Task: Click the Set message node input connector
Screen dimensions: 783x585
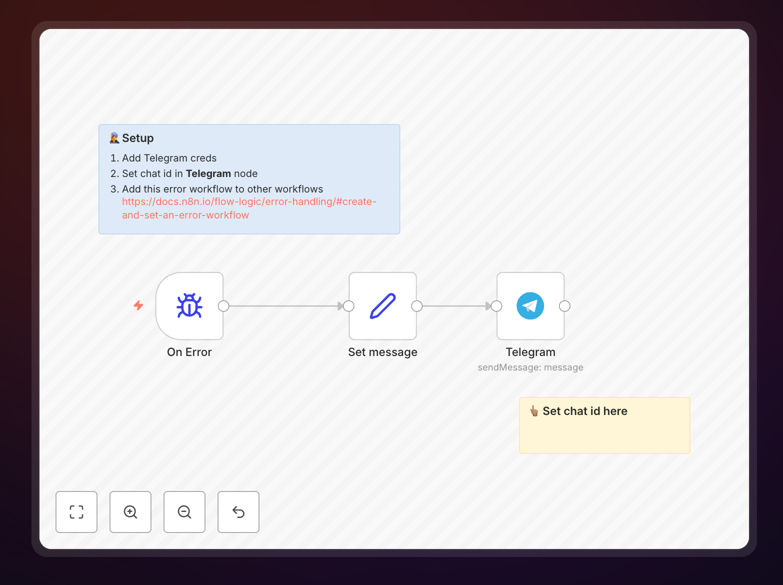Action: tap(349, 306)
